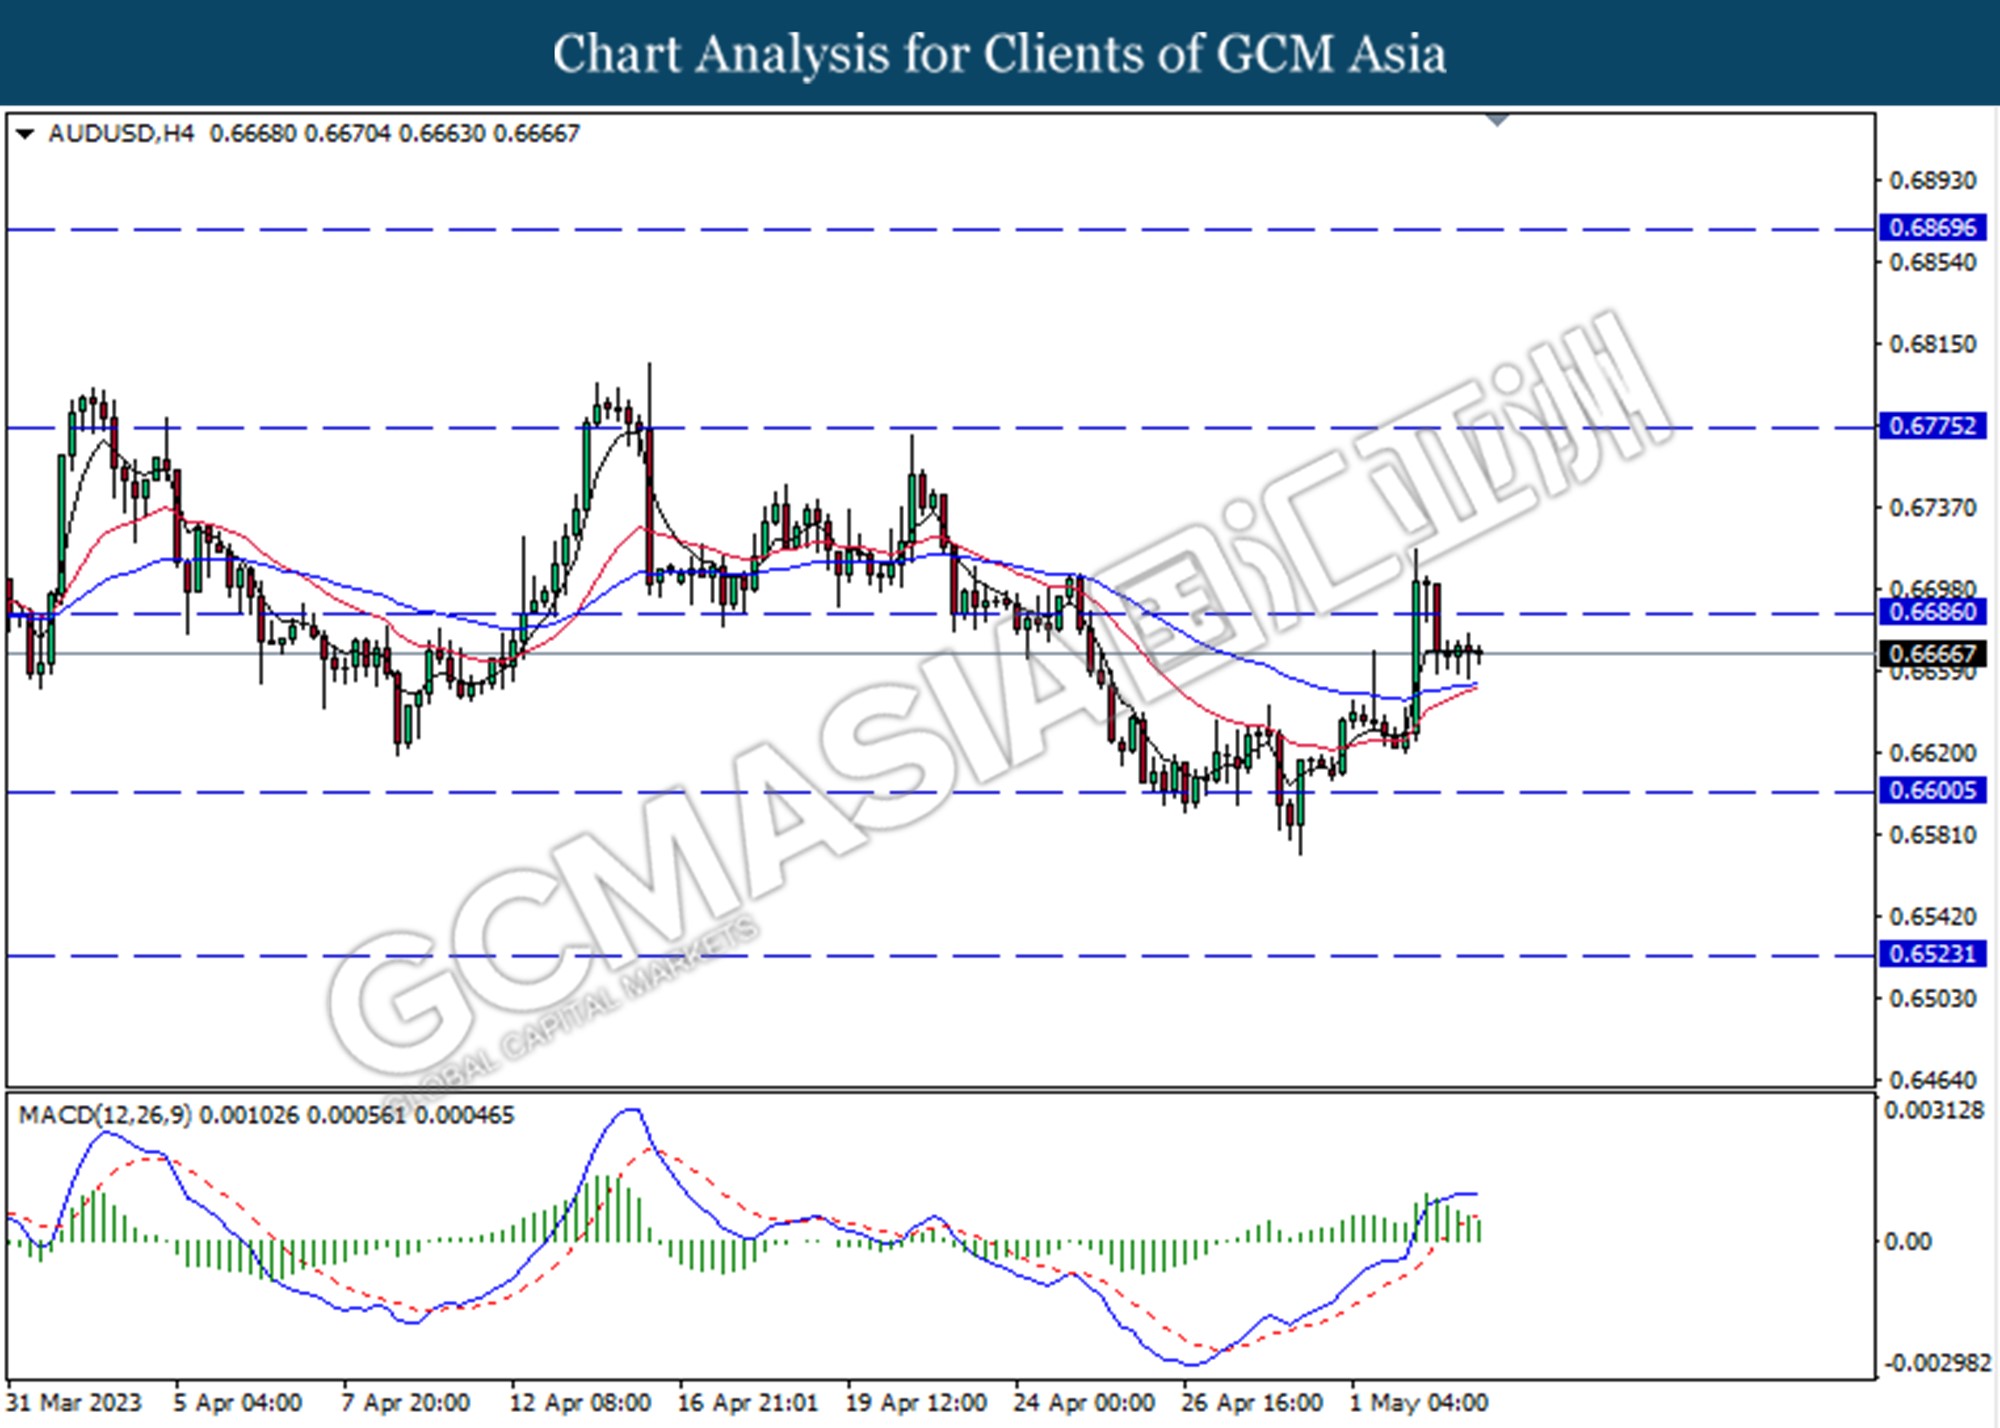Click the 12 Apr 08:00 time label
The image size is (2000, 1428).
[x=580, y=1403]
